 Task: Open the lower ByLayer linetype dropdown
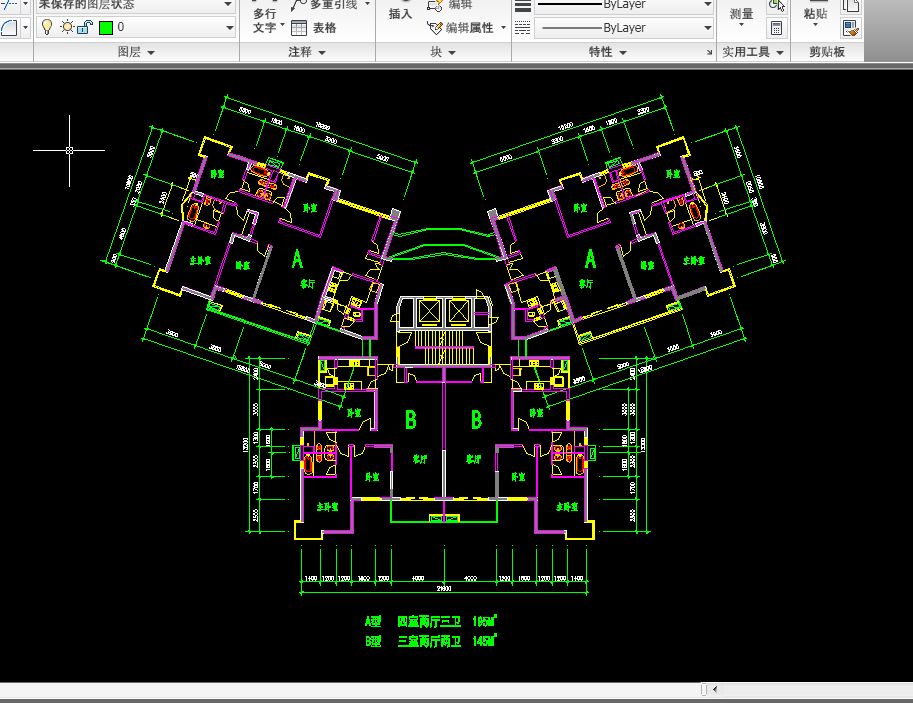[x=707, y=28]
